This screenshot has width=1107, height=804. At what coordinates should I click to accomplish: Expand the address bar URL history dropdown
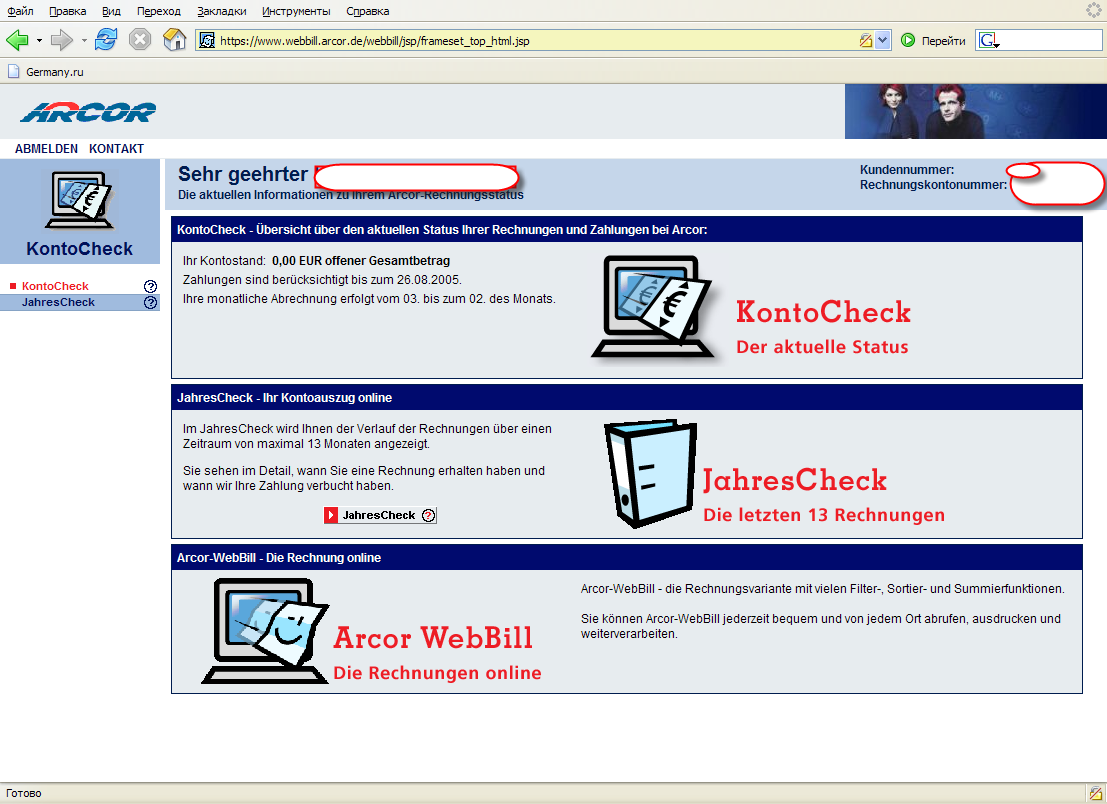point(883,41)
